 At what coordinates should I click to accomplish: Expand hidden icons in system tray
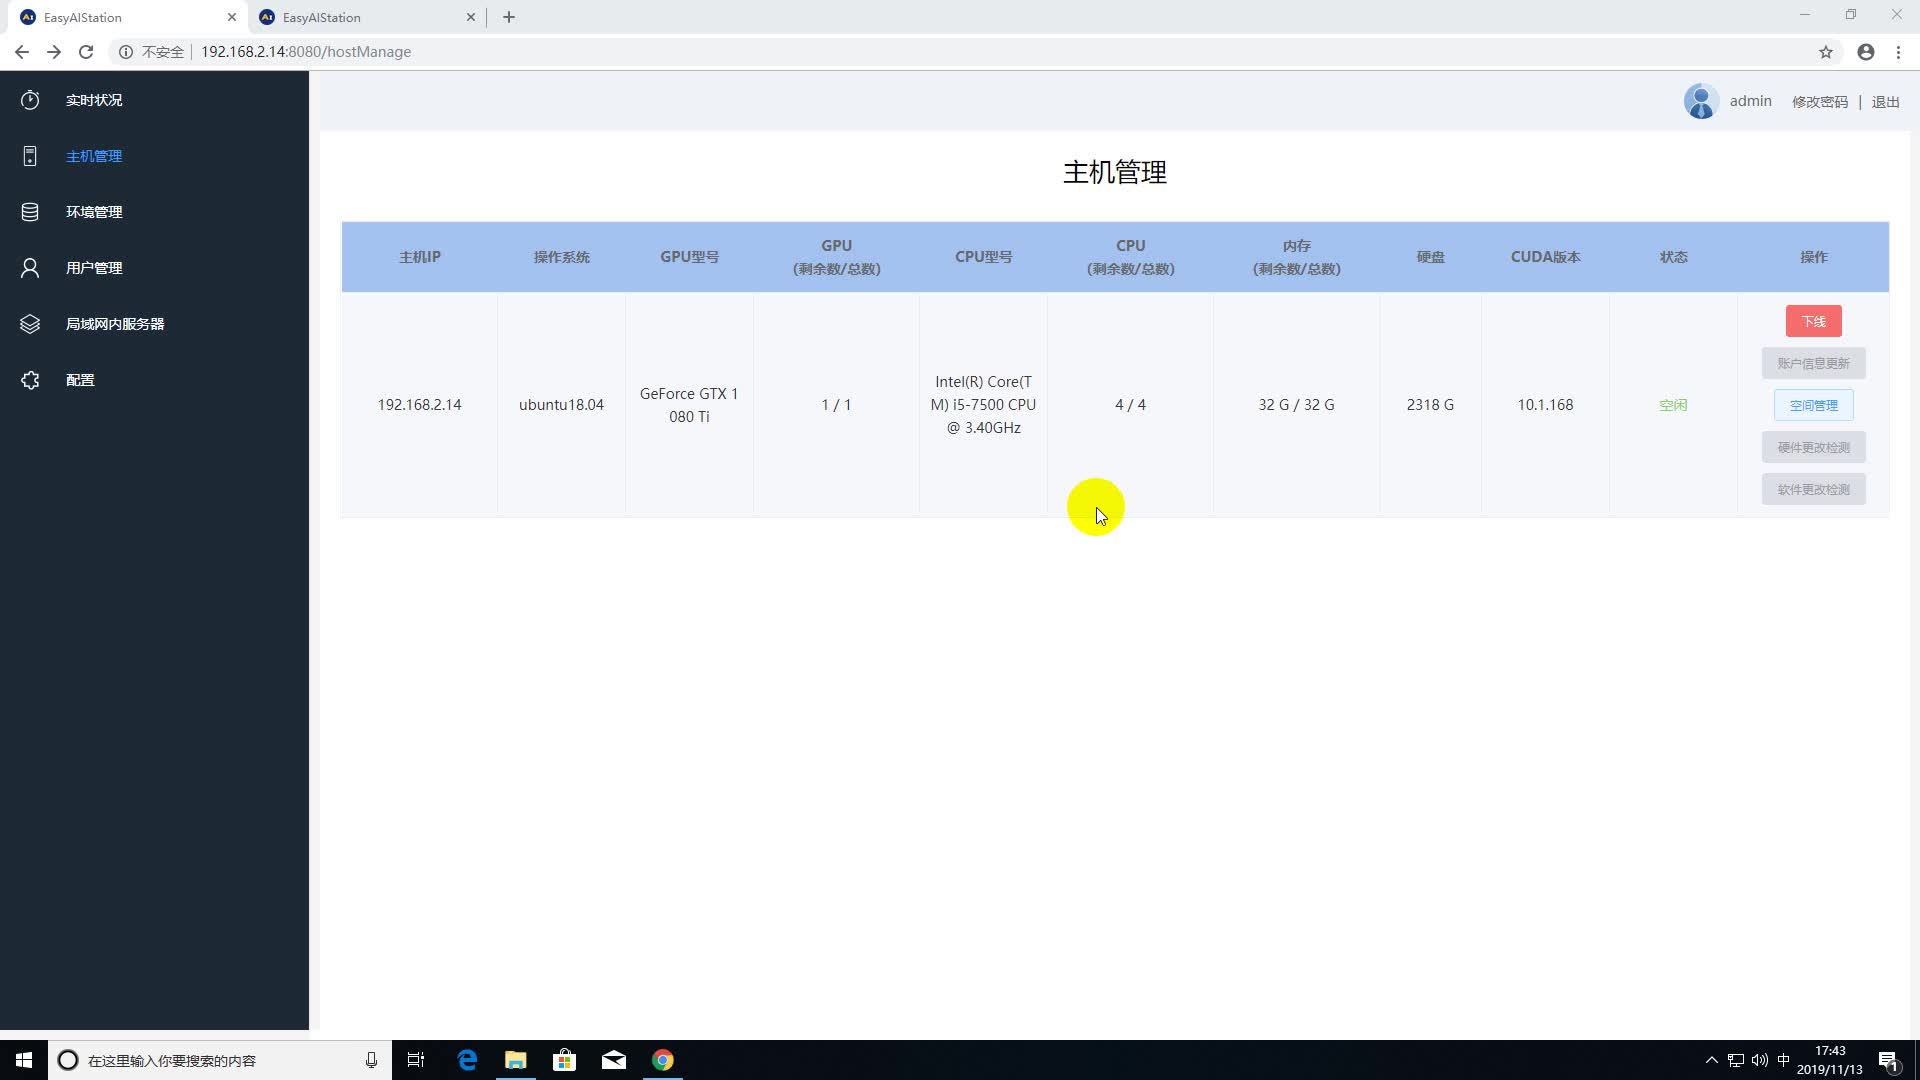[1710, 1059]
